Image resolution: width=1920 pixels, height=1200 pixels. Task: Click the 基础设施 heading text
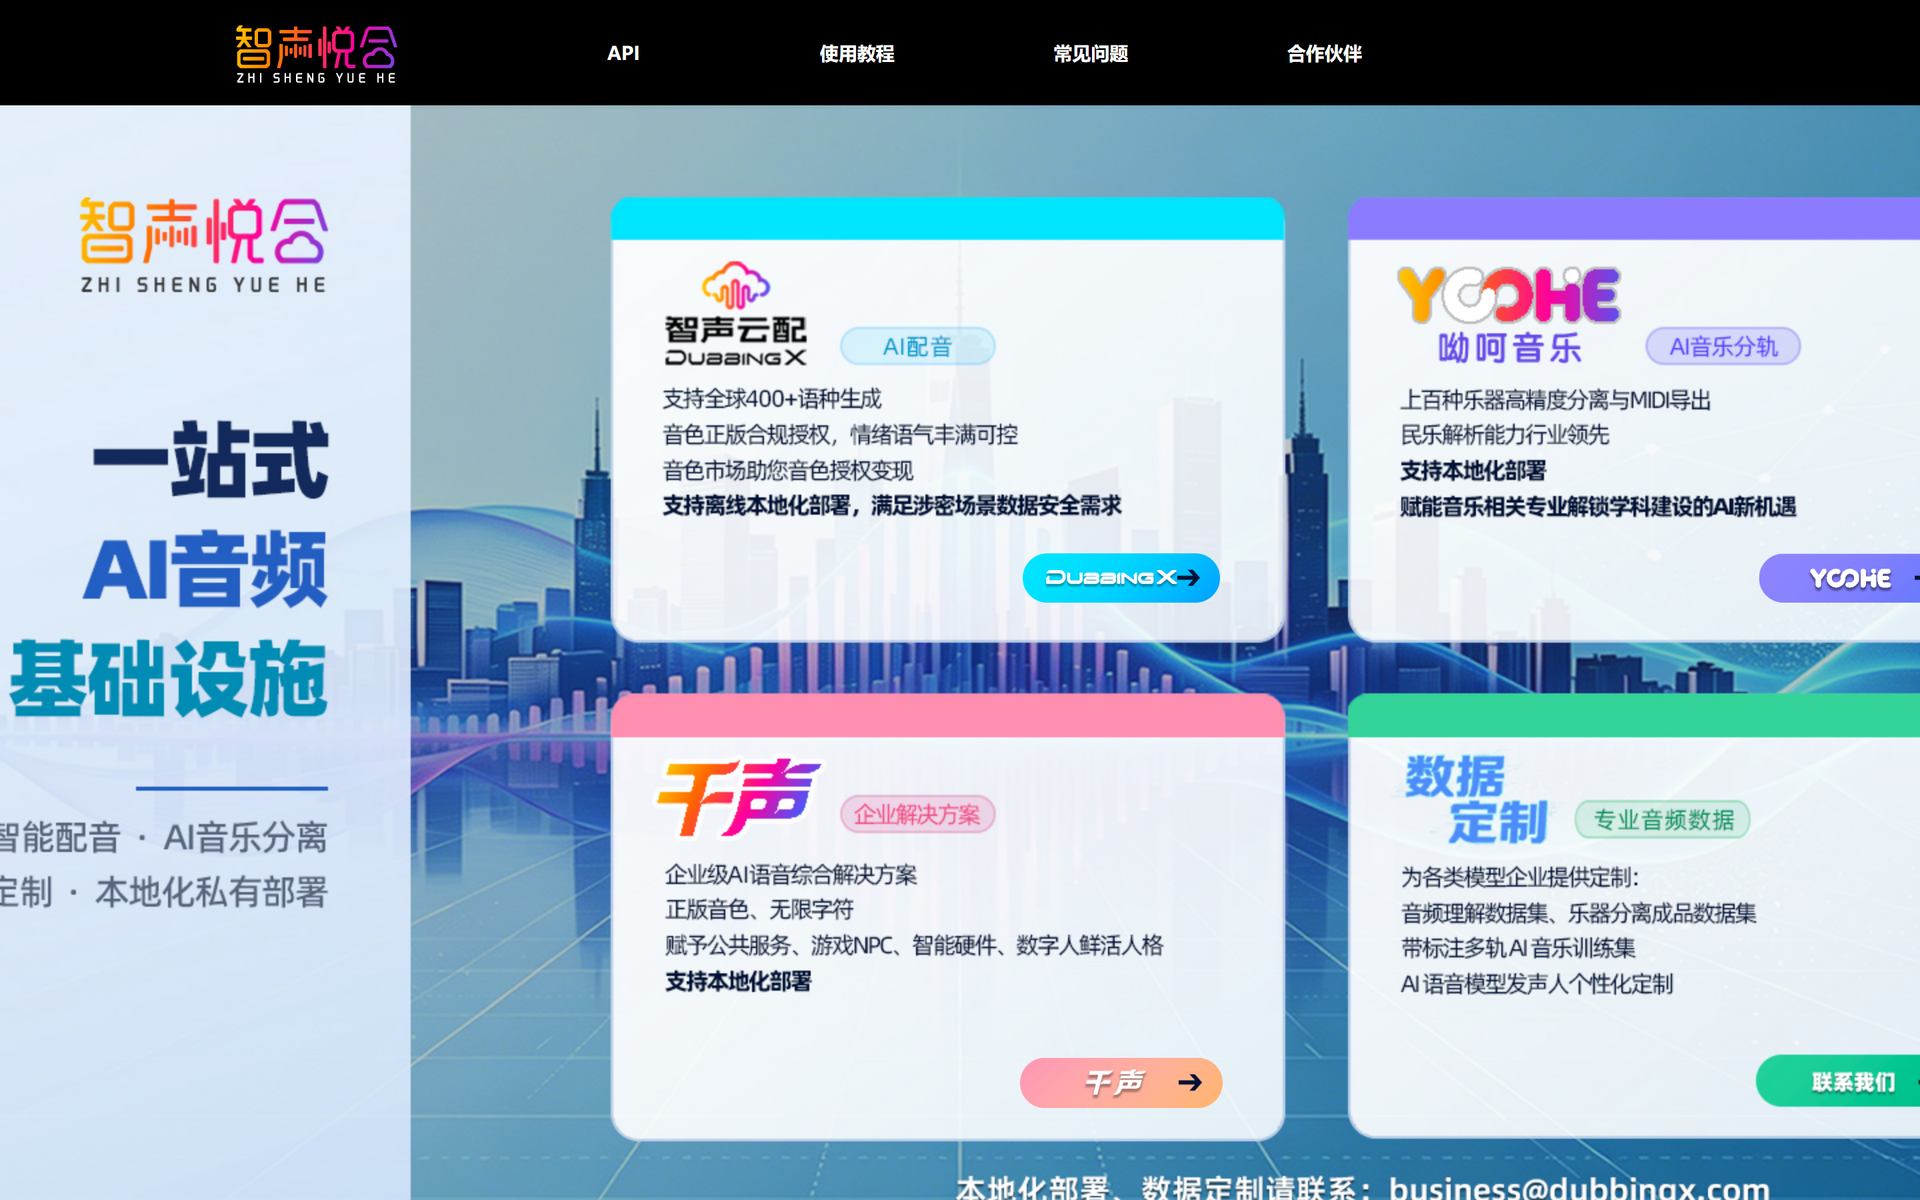click(x=168, y=679)
